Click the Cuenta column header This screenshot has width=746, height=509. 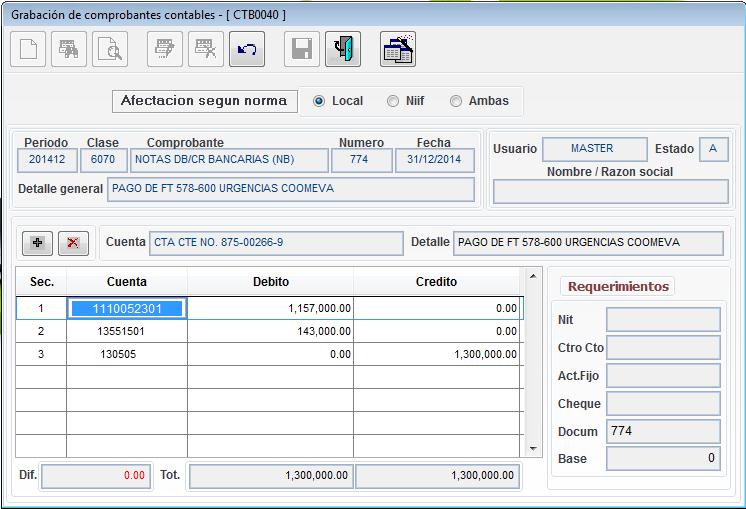click(127, 282)
